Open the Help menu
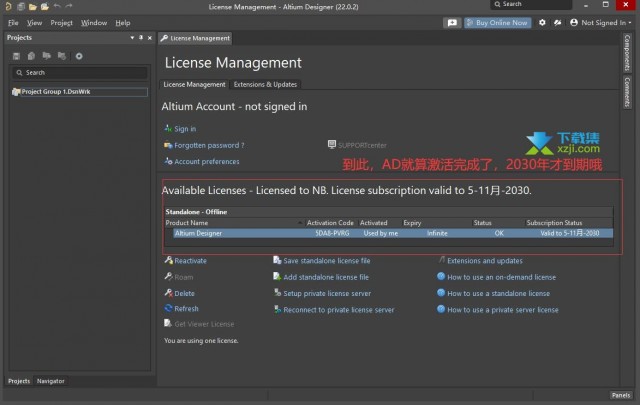The width and height of the screenshot is (640, 405). pyautogui.click(x=122, y=23)
